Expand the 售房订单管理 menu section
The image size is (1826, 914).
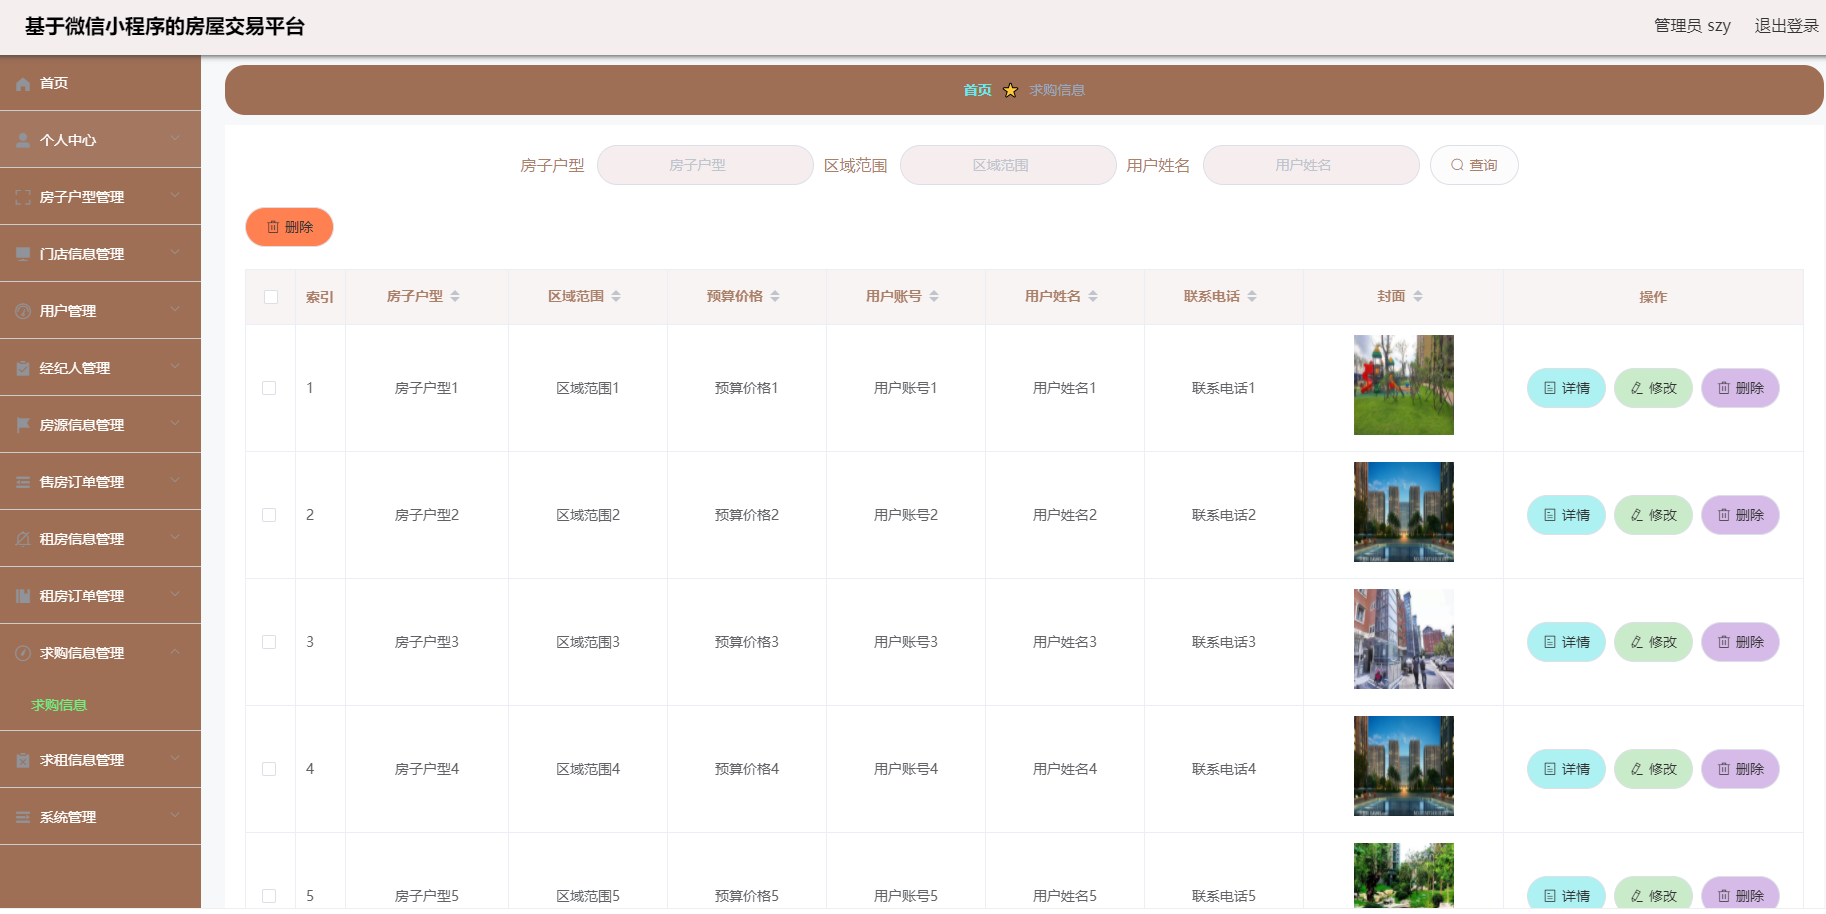click(100, 482)
